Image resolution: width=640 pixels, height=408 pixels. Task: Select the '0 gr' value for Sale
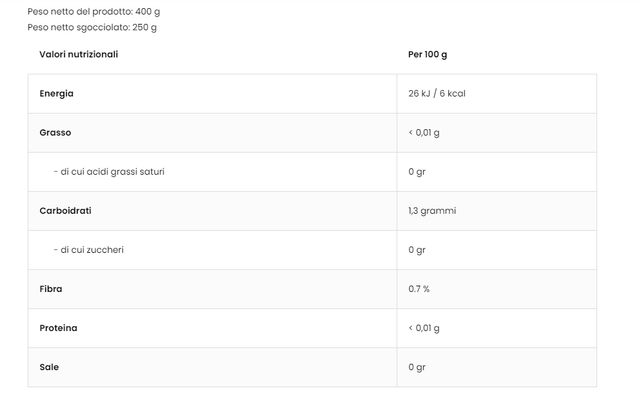coord(417,367)
